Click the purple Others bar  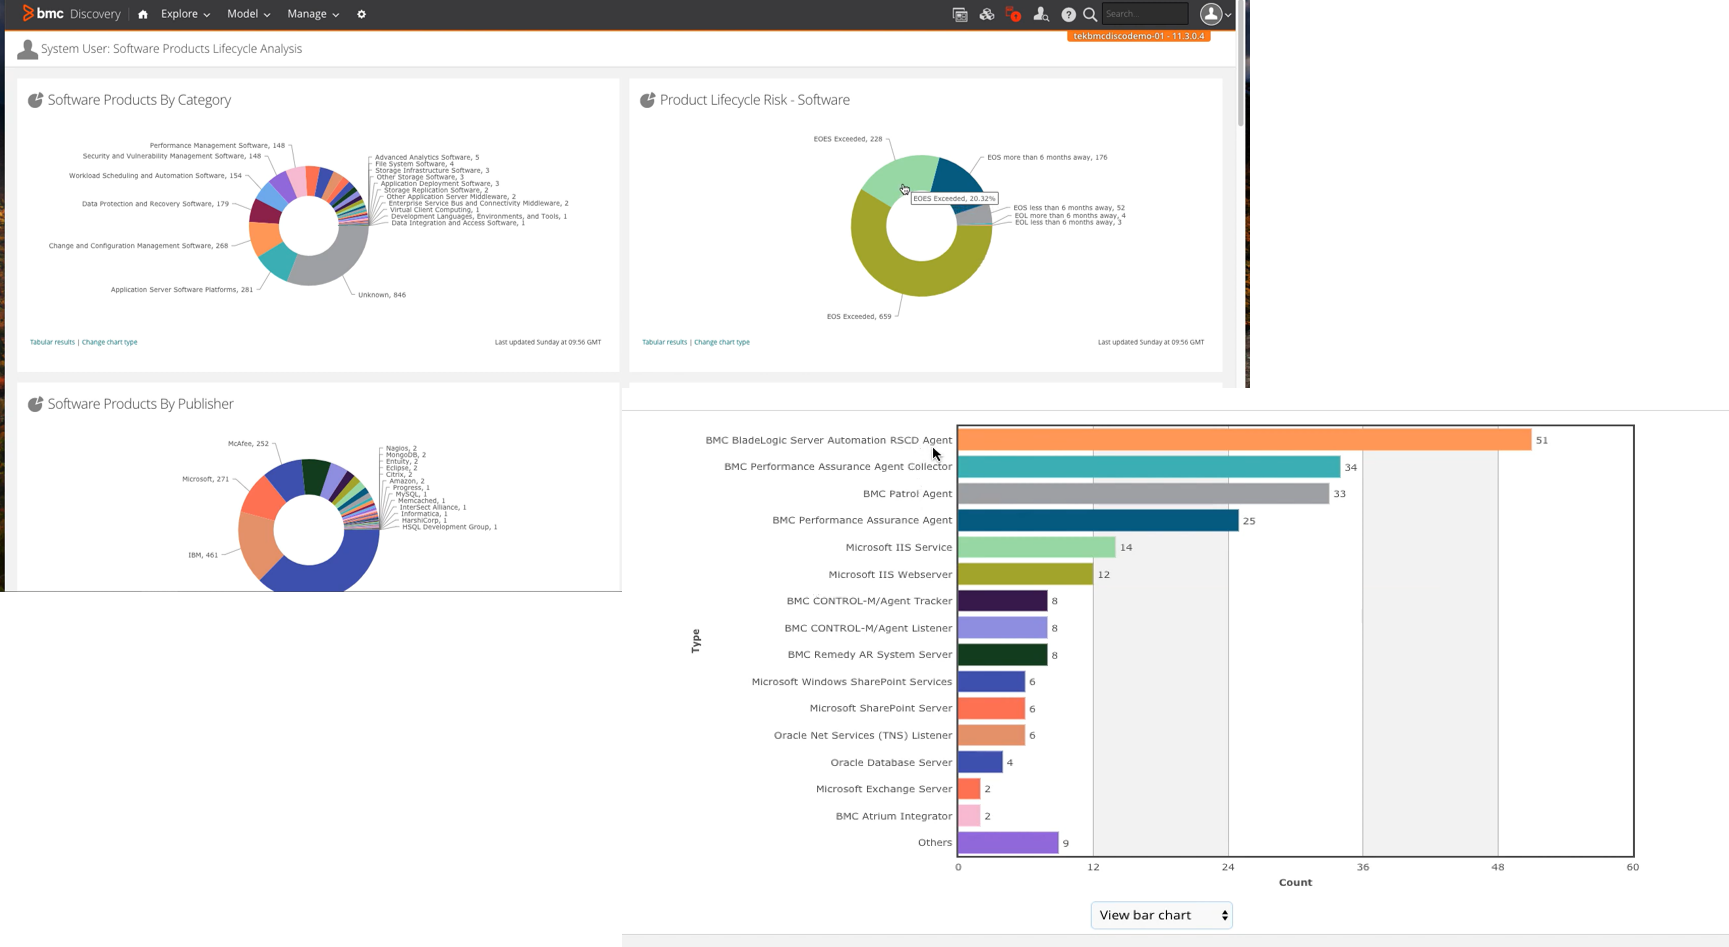click(1008, 843)
